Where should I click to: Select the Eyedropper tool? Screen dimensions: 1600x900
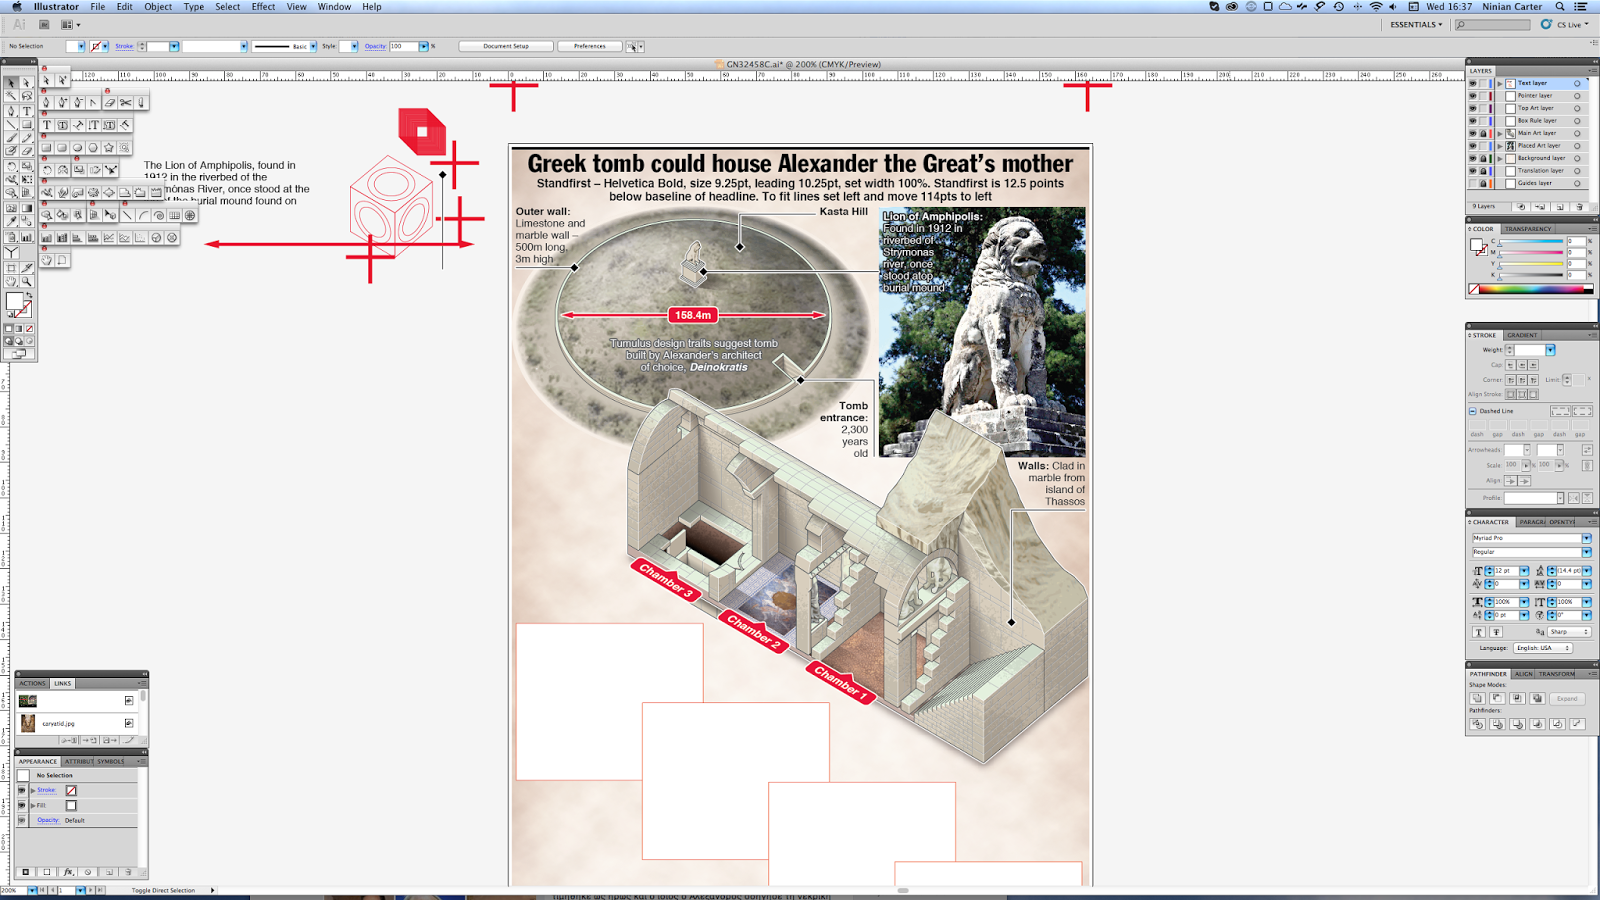(11, 221)
